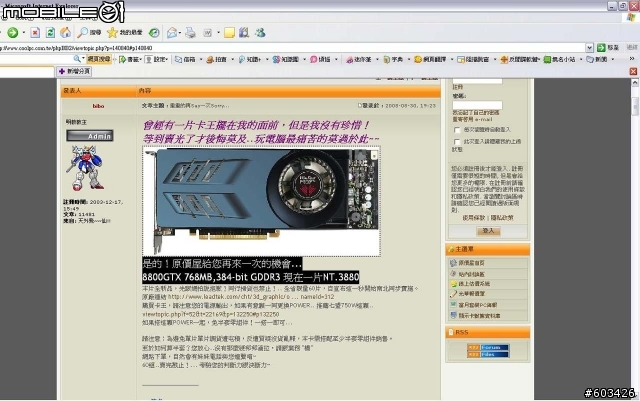Open 知識+ on Yahoo toolbar
The height and width of the screenshot is (401, 640).
[249, 60]
